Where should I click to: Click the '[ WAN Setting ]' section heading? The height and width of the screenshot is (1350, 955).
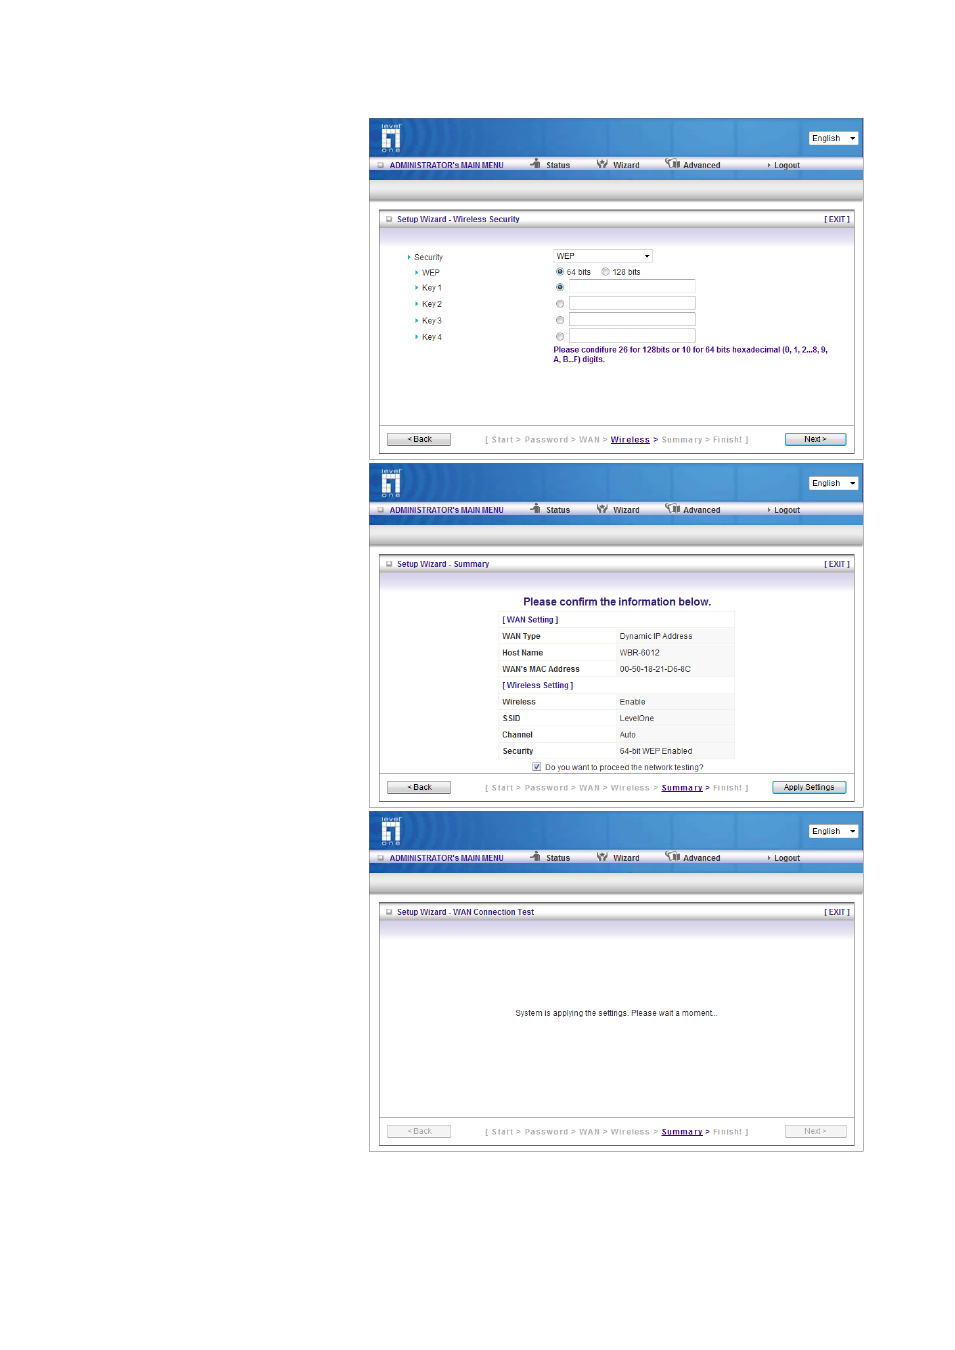[x=530, y=620]
